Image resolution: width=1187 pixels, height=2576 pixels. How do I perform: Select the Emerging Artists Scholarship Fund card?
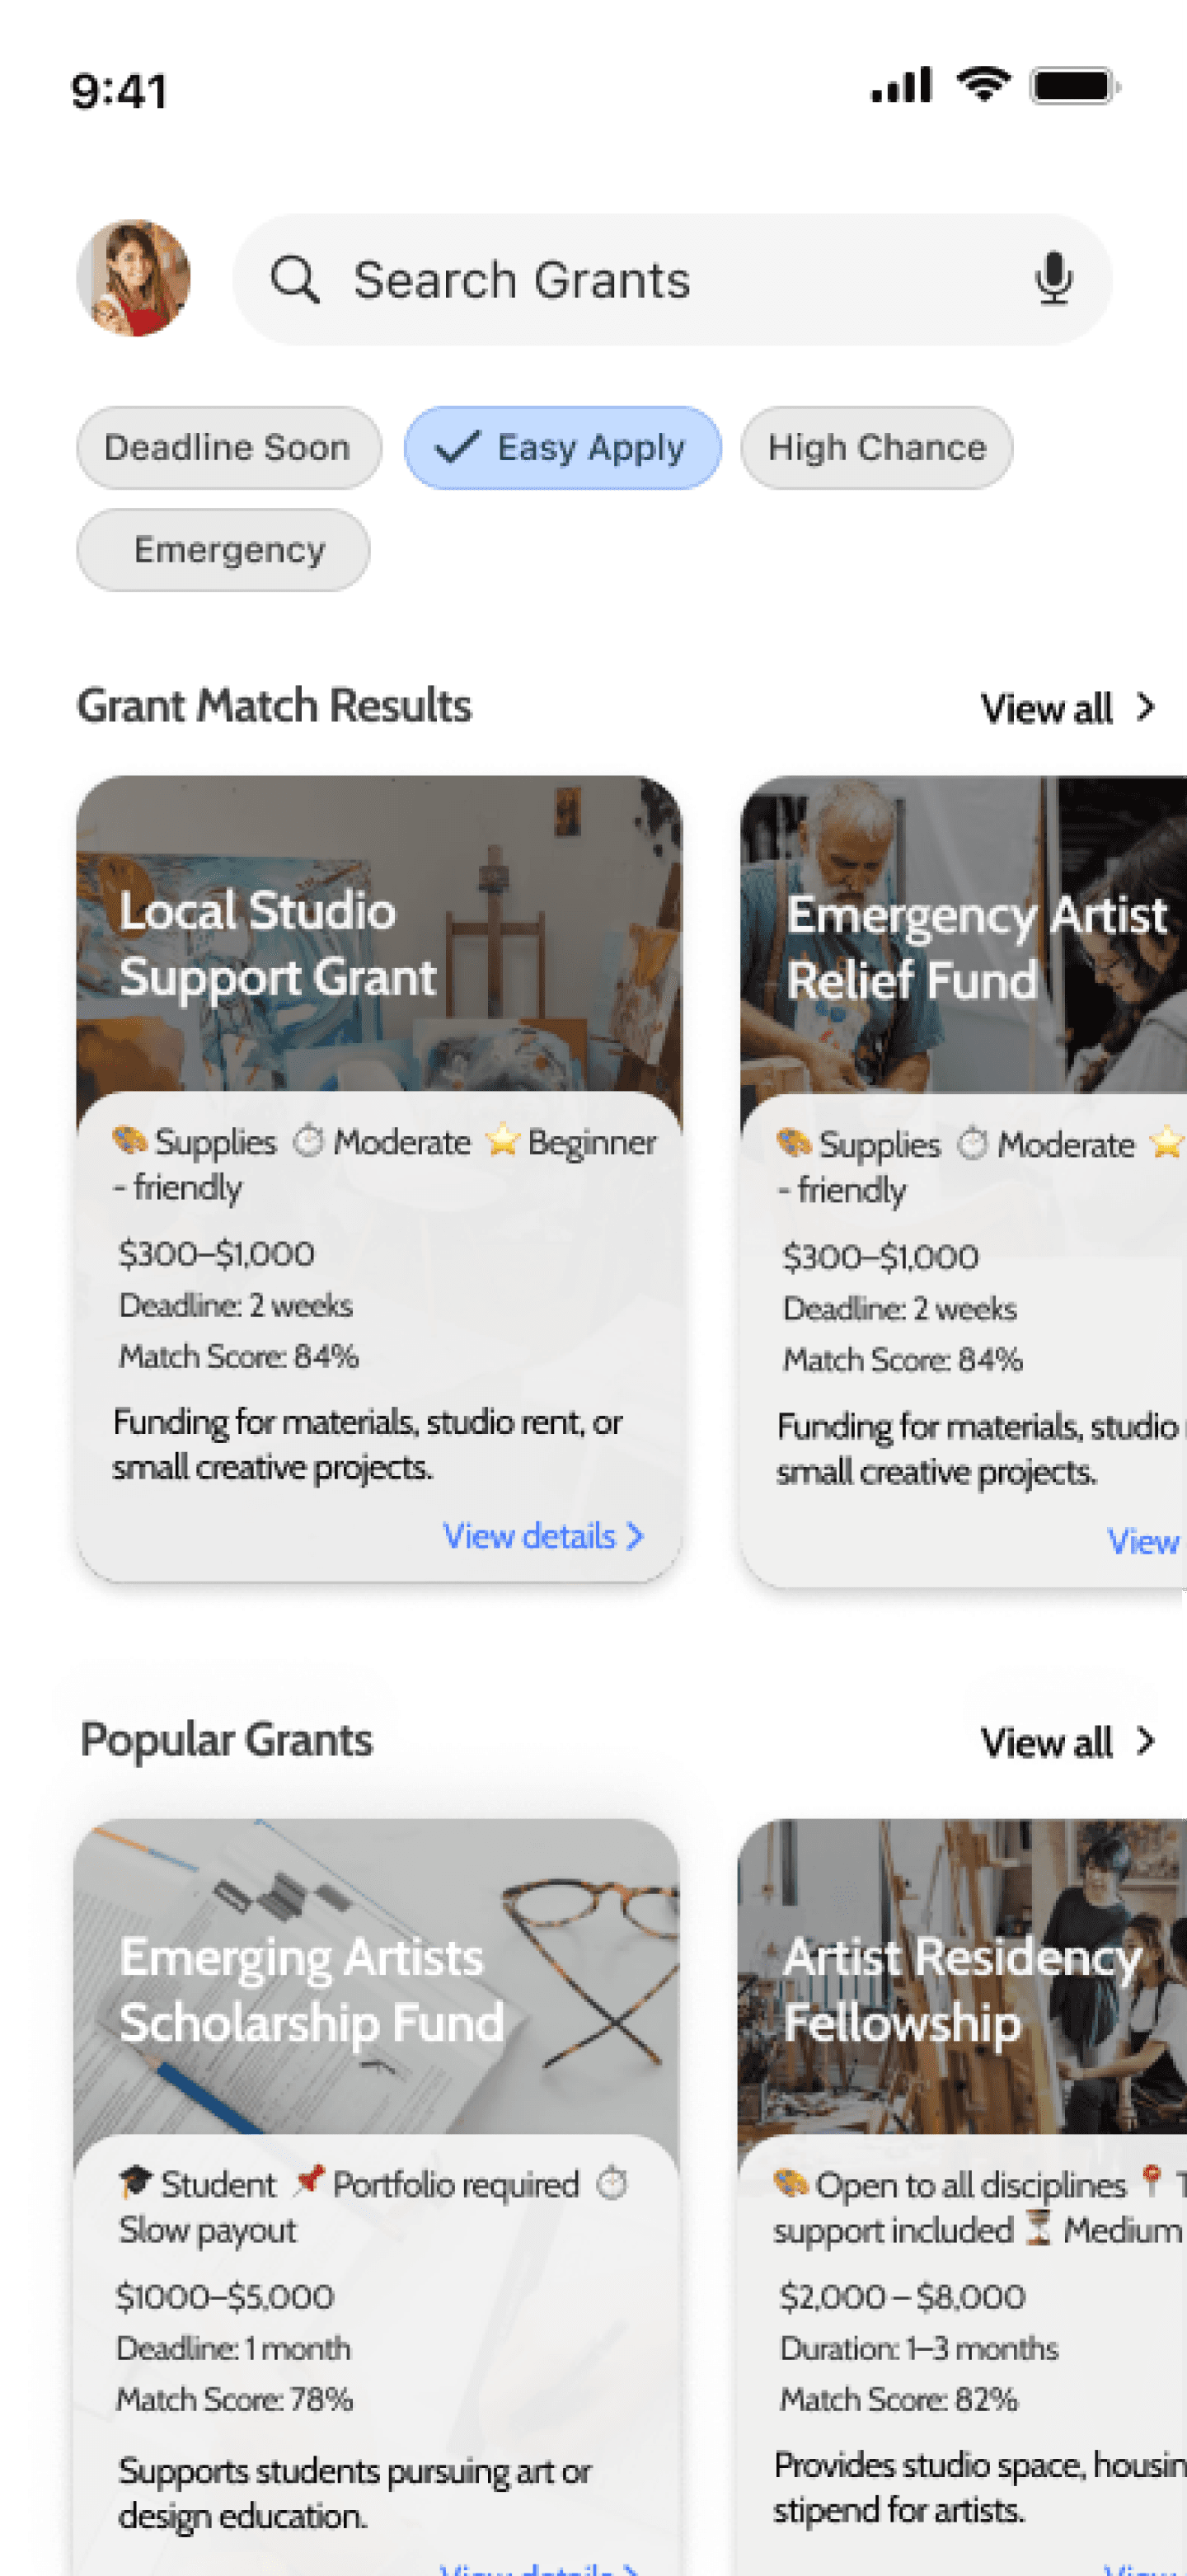point(377,2197)
